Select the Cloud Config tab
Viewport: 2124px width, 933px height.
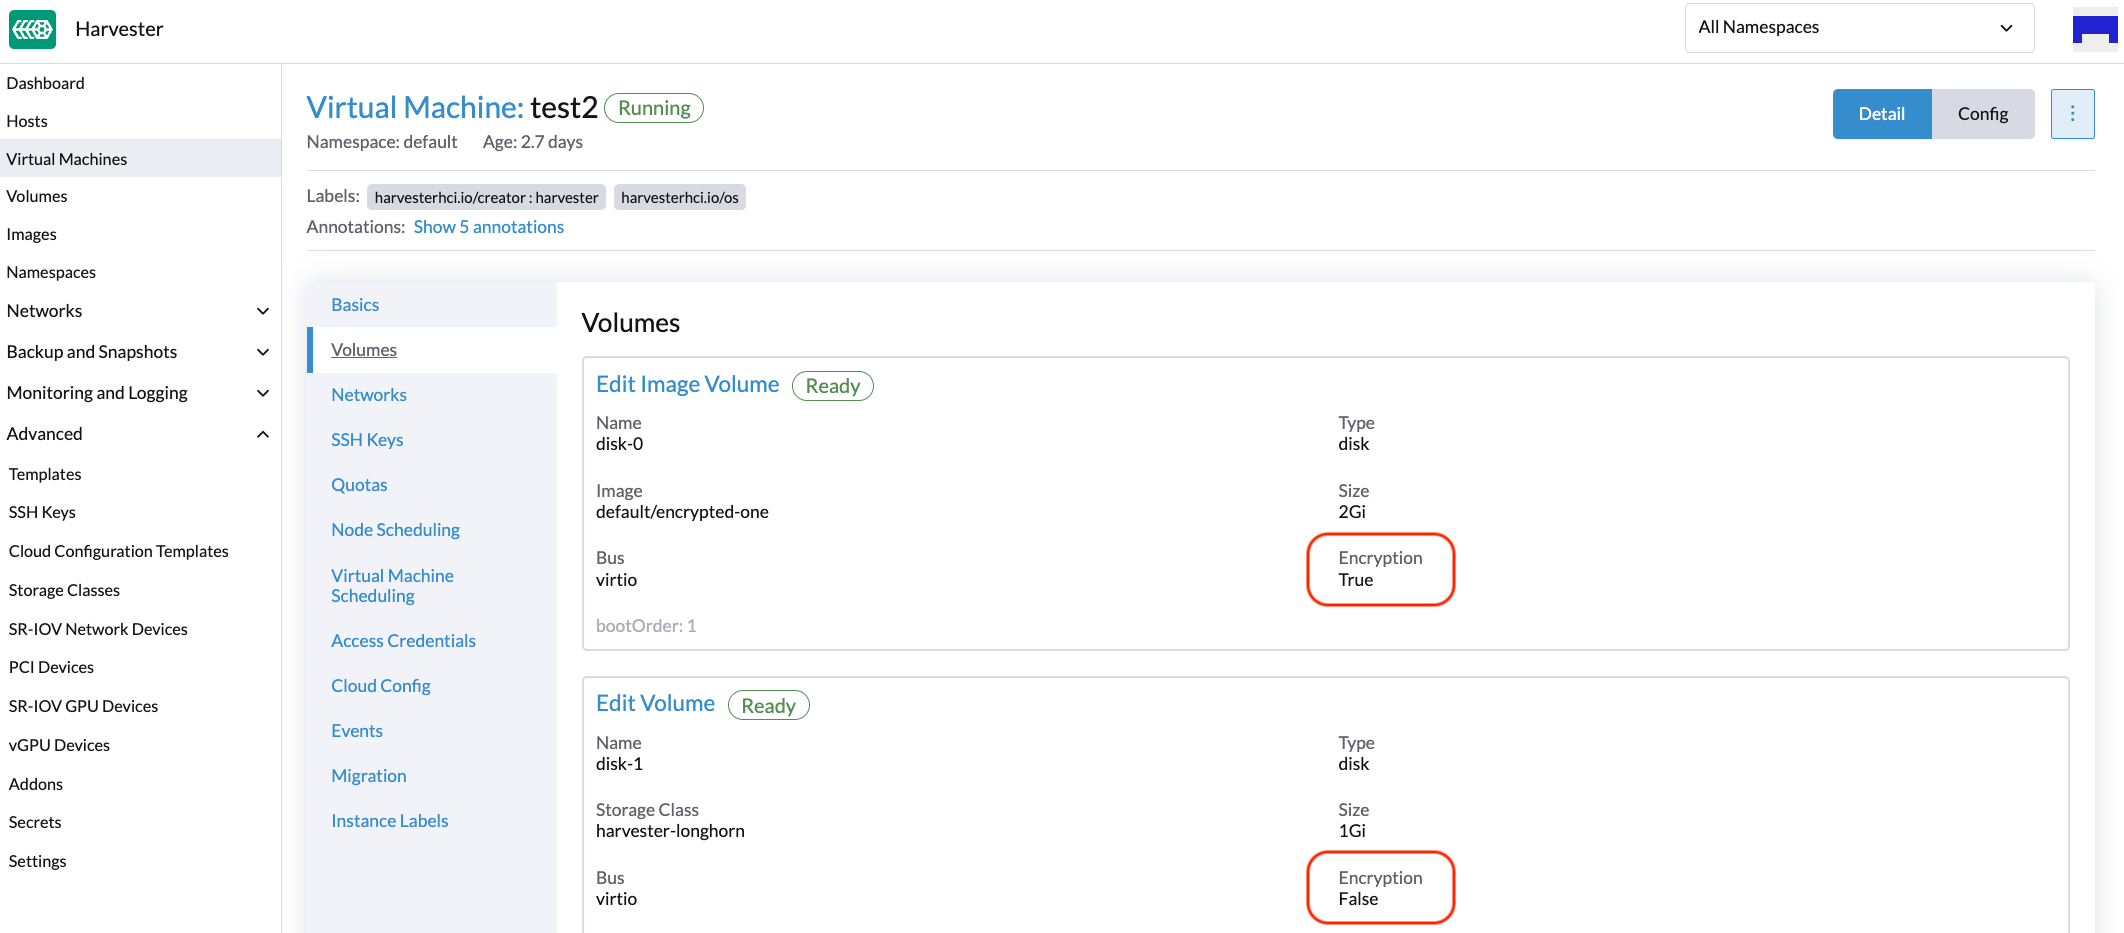[380, 686]
